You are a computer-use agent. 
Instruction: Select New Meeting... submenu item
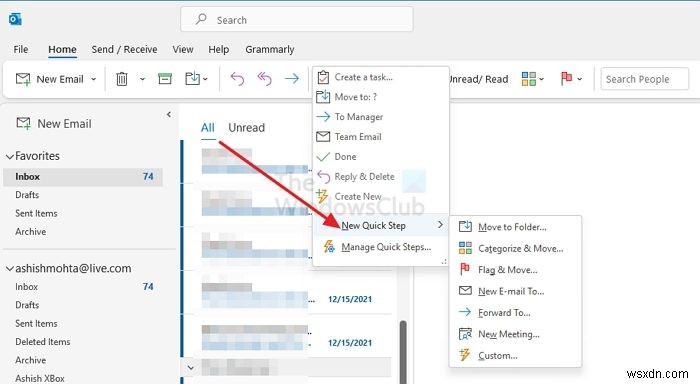pos(515,334)
